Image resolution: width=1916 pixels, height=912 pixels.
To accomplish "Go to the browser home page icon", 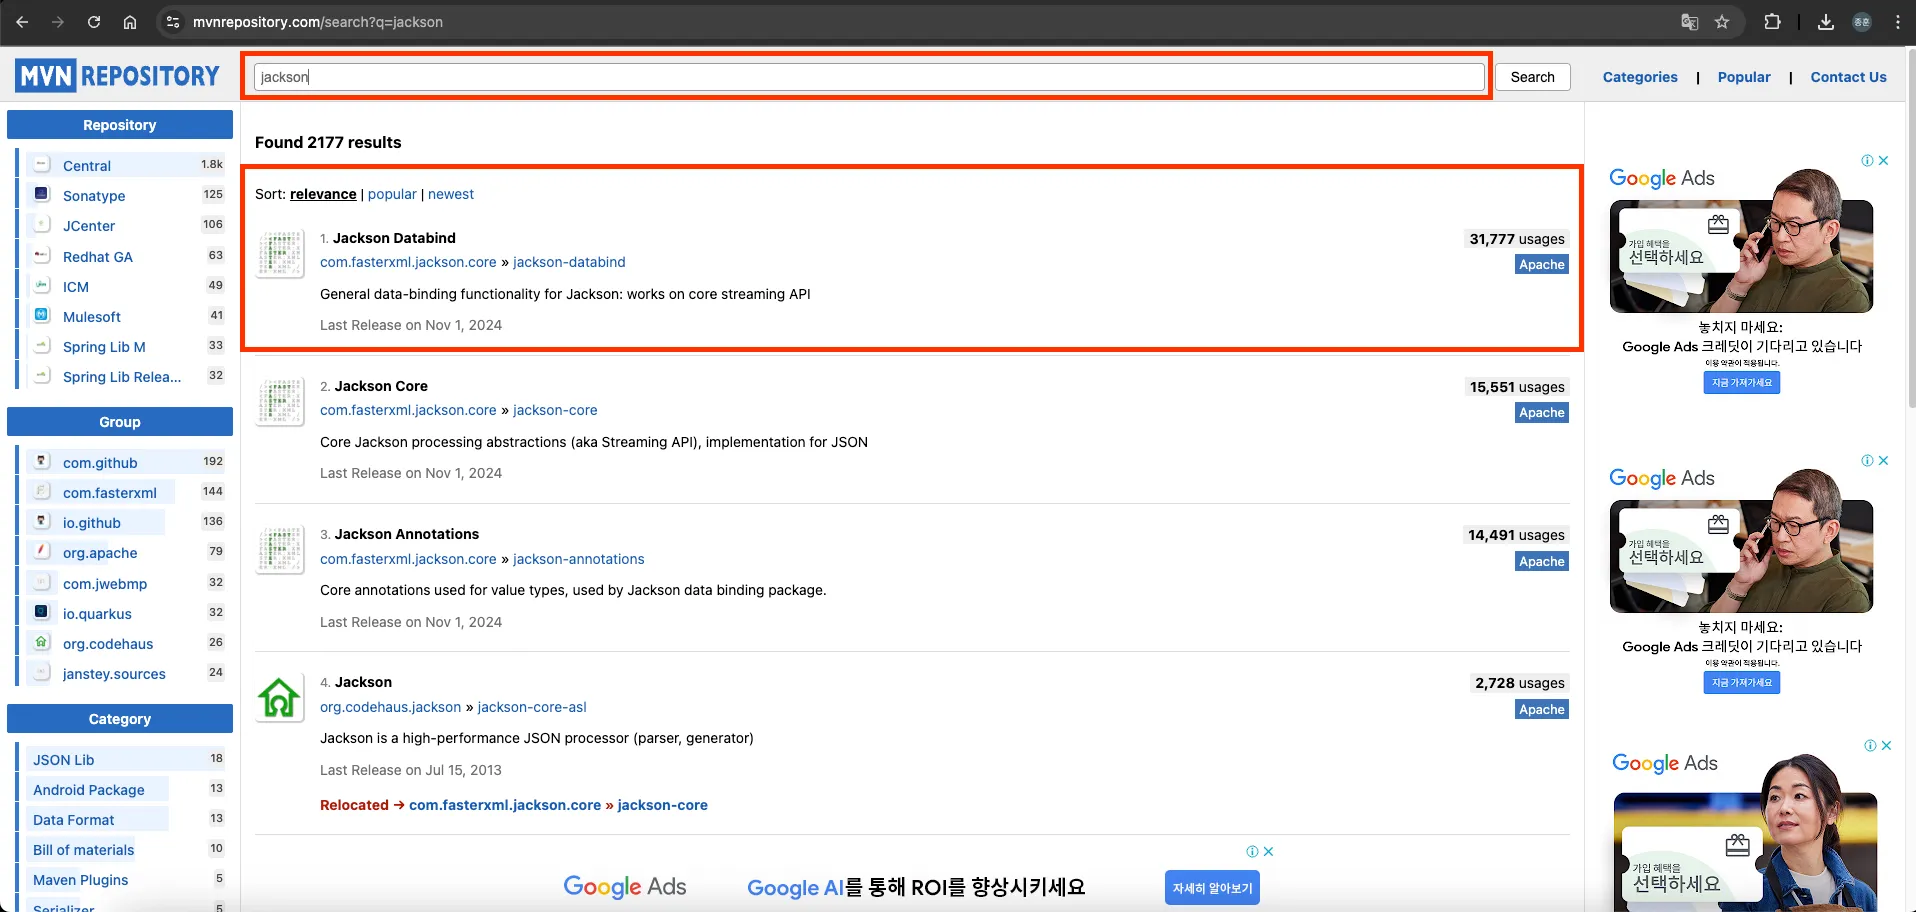I will [130, 22].
